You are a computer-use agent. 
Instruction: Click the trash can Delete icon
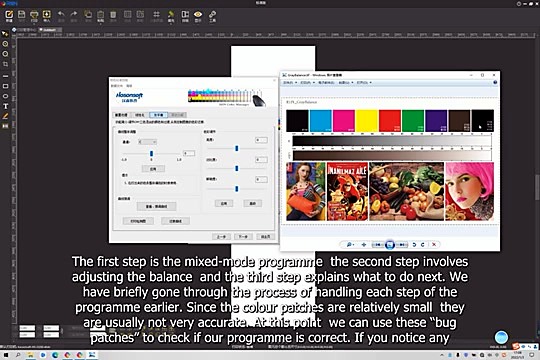coord(113,15)
